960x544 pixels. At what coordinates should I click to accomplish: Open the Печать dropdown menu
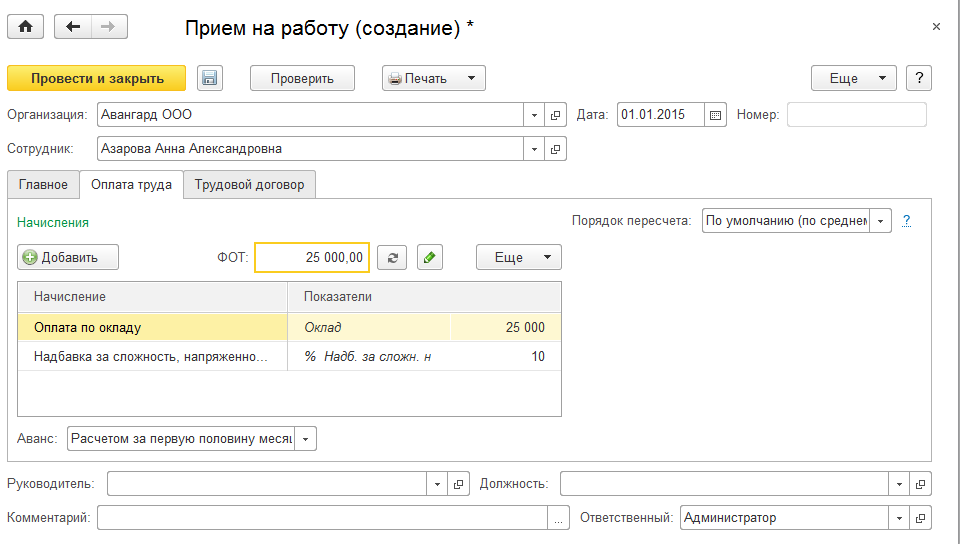point(434,79)
